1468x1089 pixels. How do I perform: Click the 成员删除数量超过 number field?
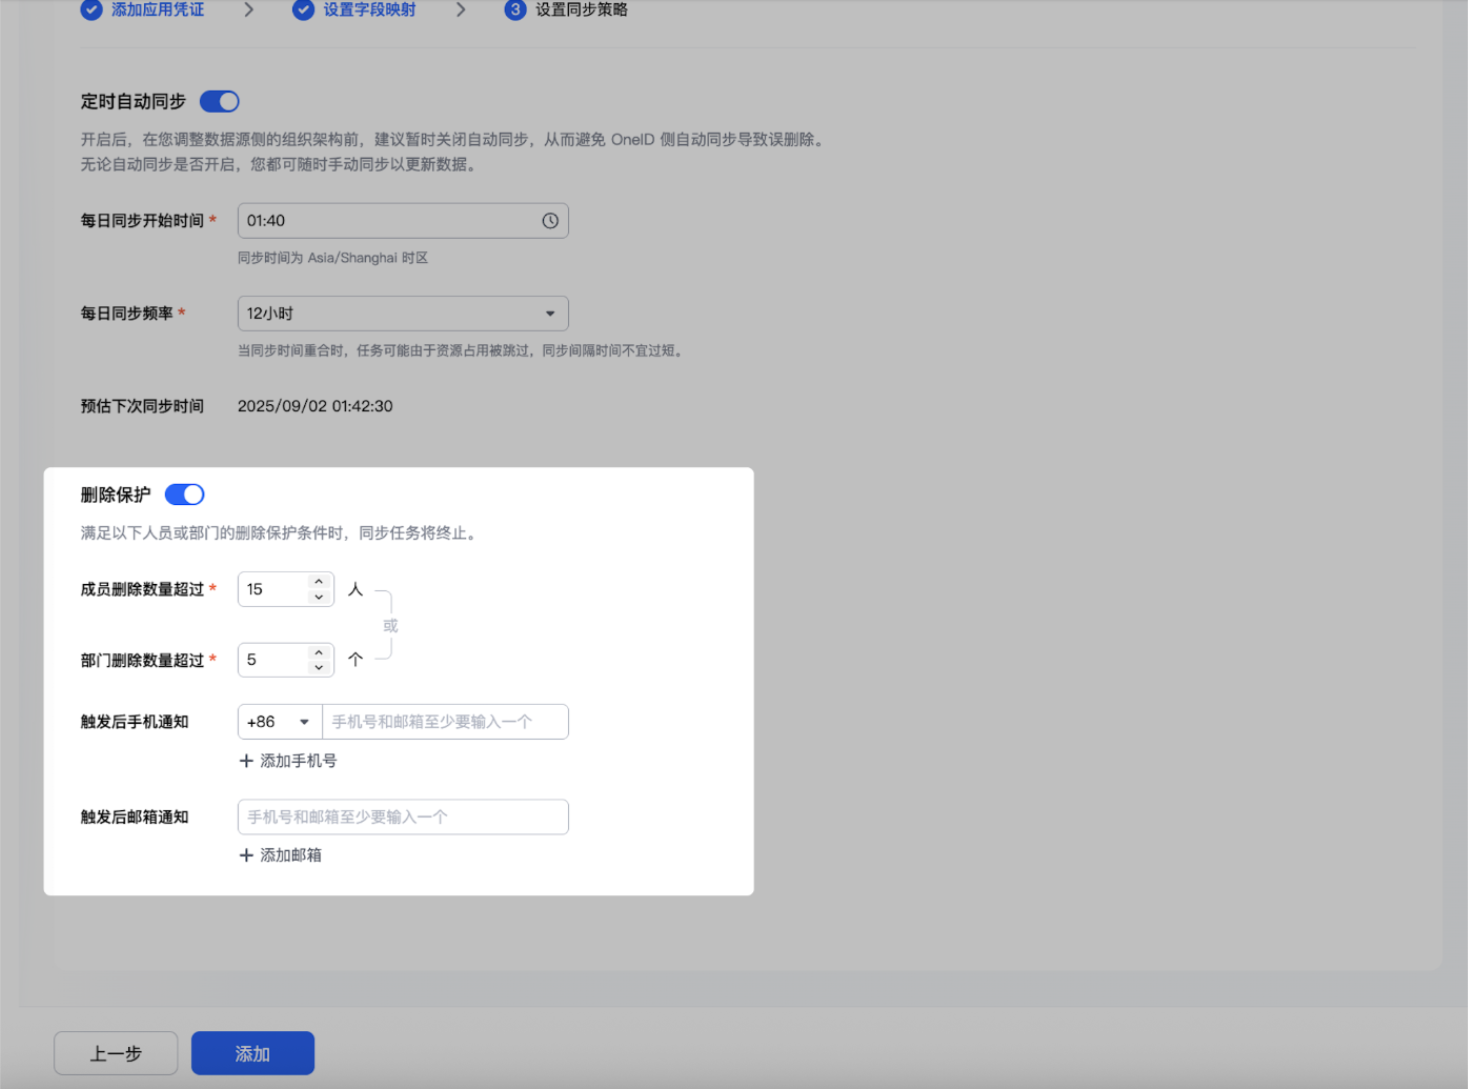tap(285, 589)
